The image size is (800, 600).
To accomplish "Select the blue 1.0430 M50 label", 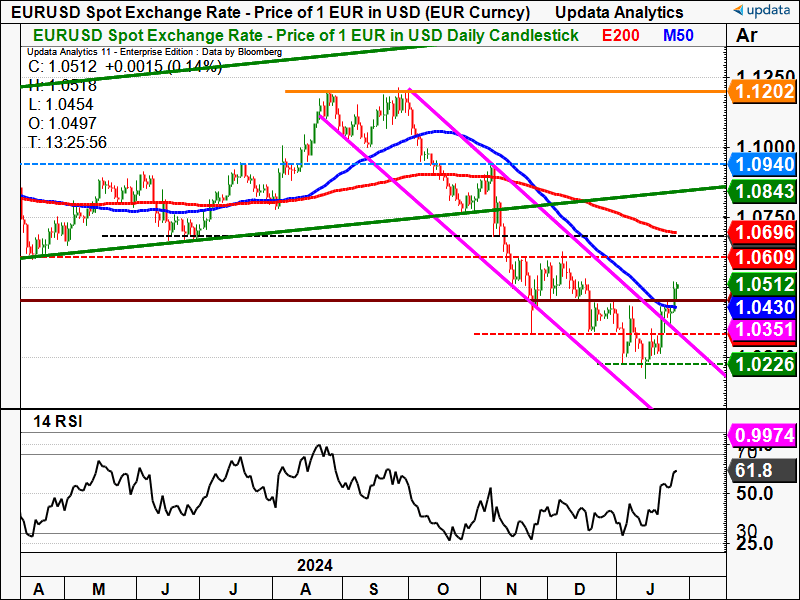I will point(763,307).
